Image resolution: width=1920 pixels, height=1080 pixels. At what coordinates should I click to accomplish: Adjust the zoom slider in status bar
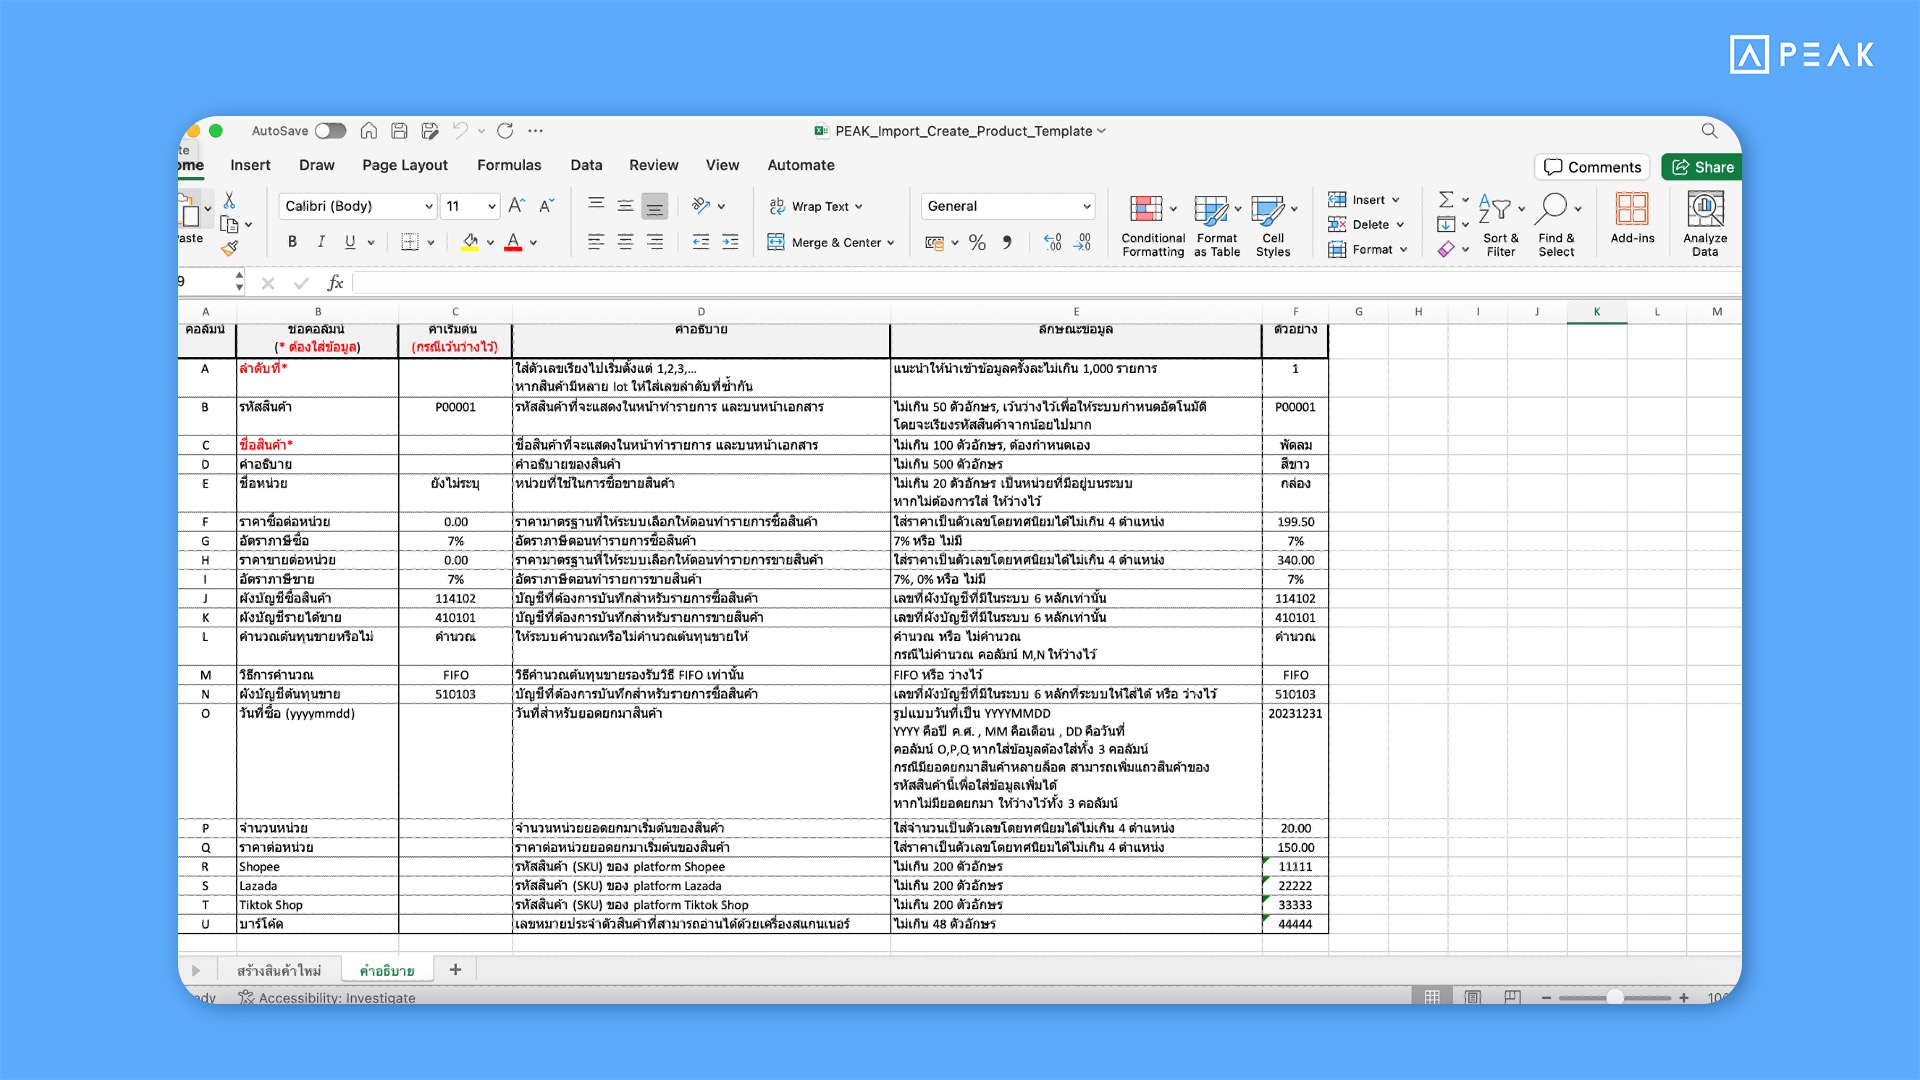point(1615,997)
